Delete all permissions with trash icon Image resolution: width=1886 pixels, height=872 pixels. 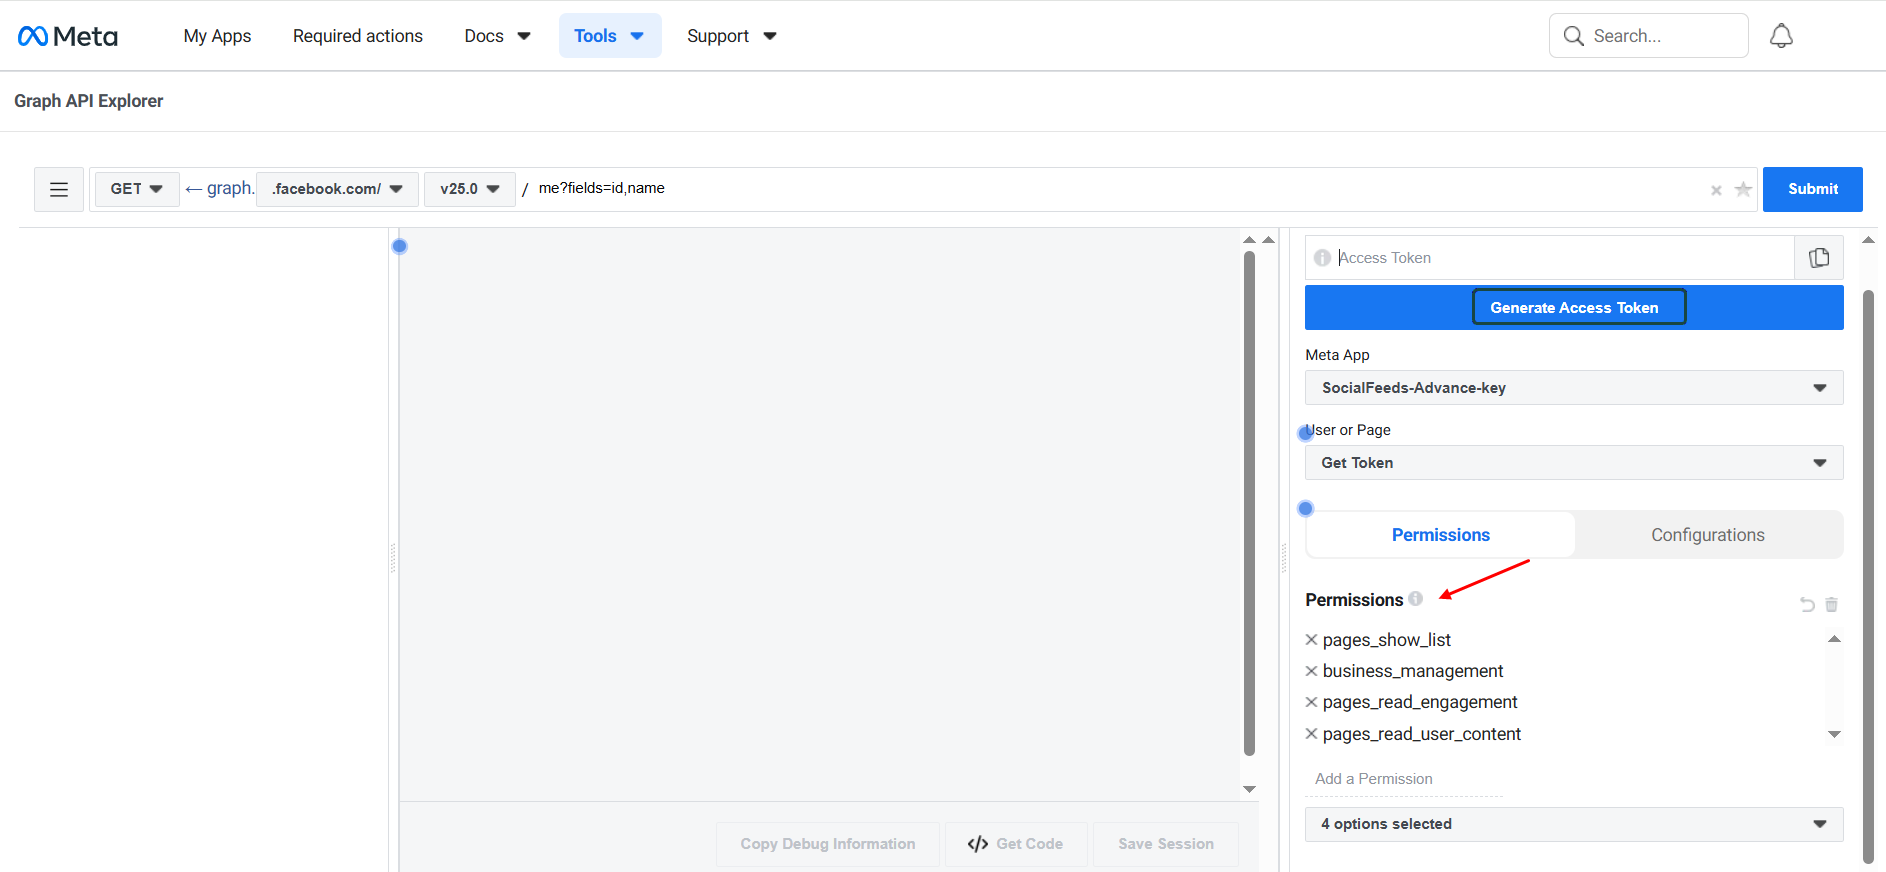tap(1832, 604)
